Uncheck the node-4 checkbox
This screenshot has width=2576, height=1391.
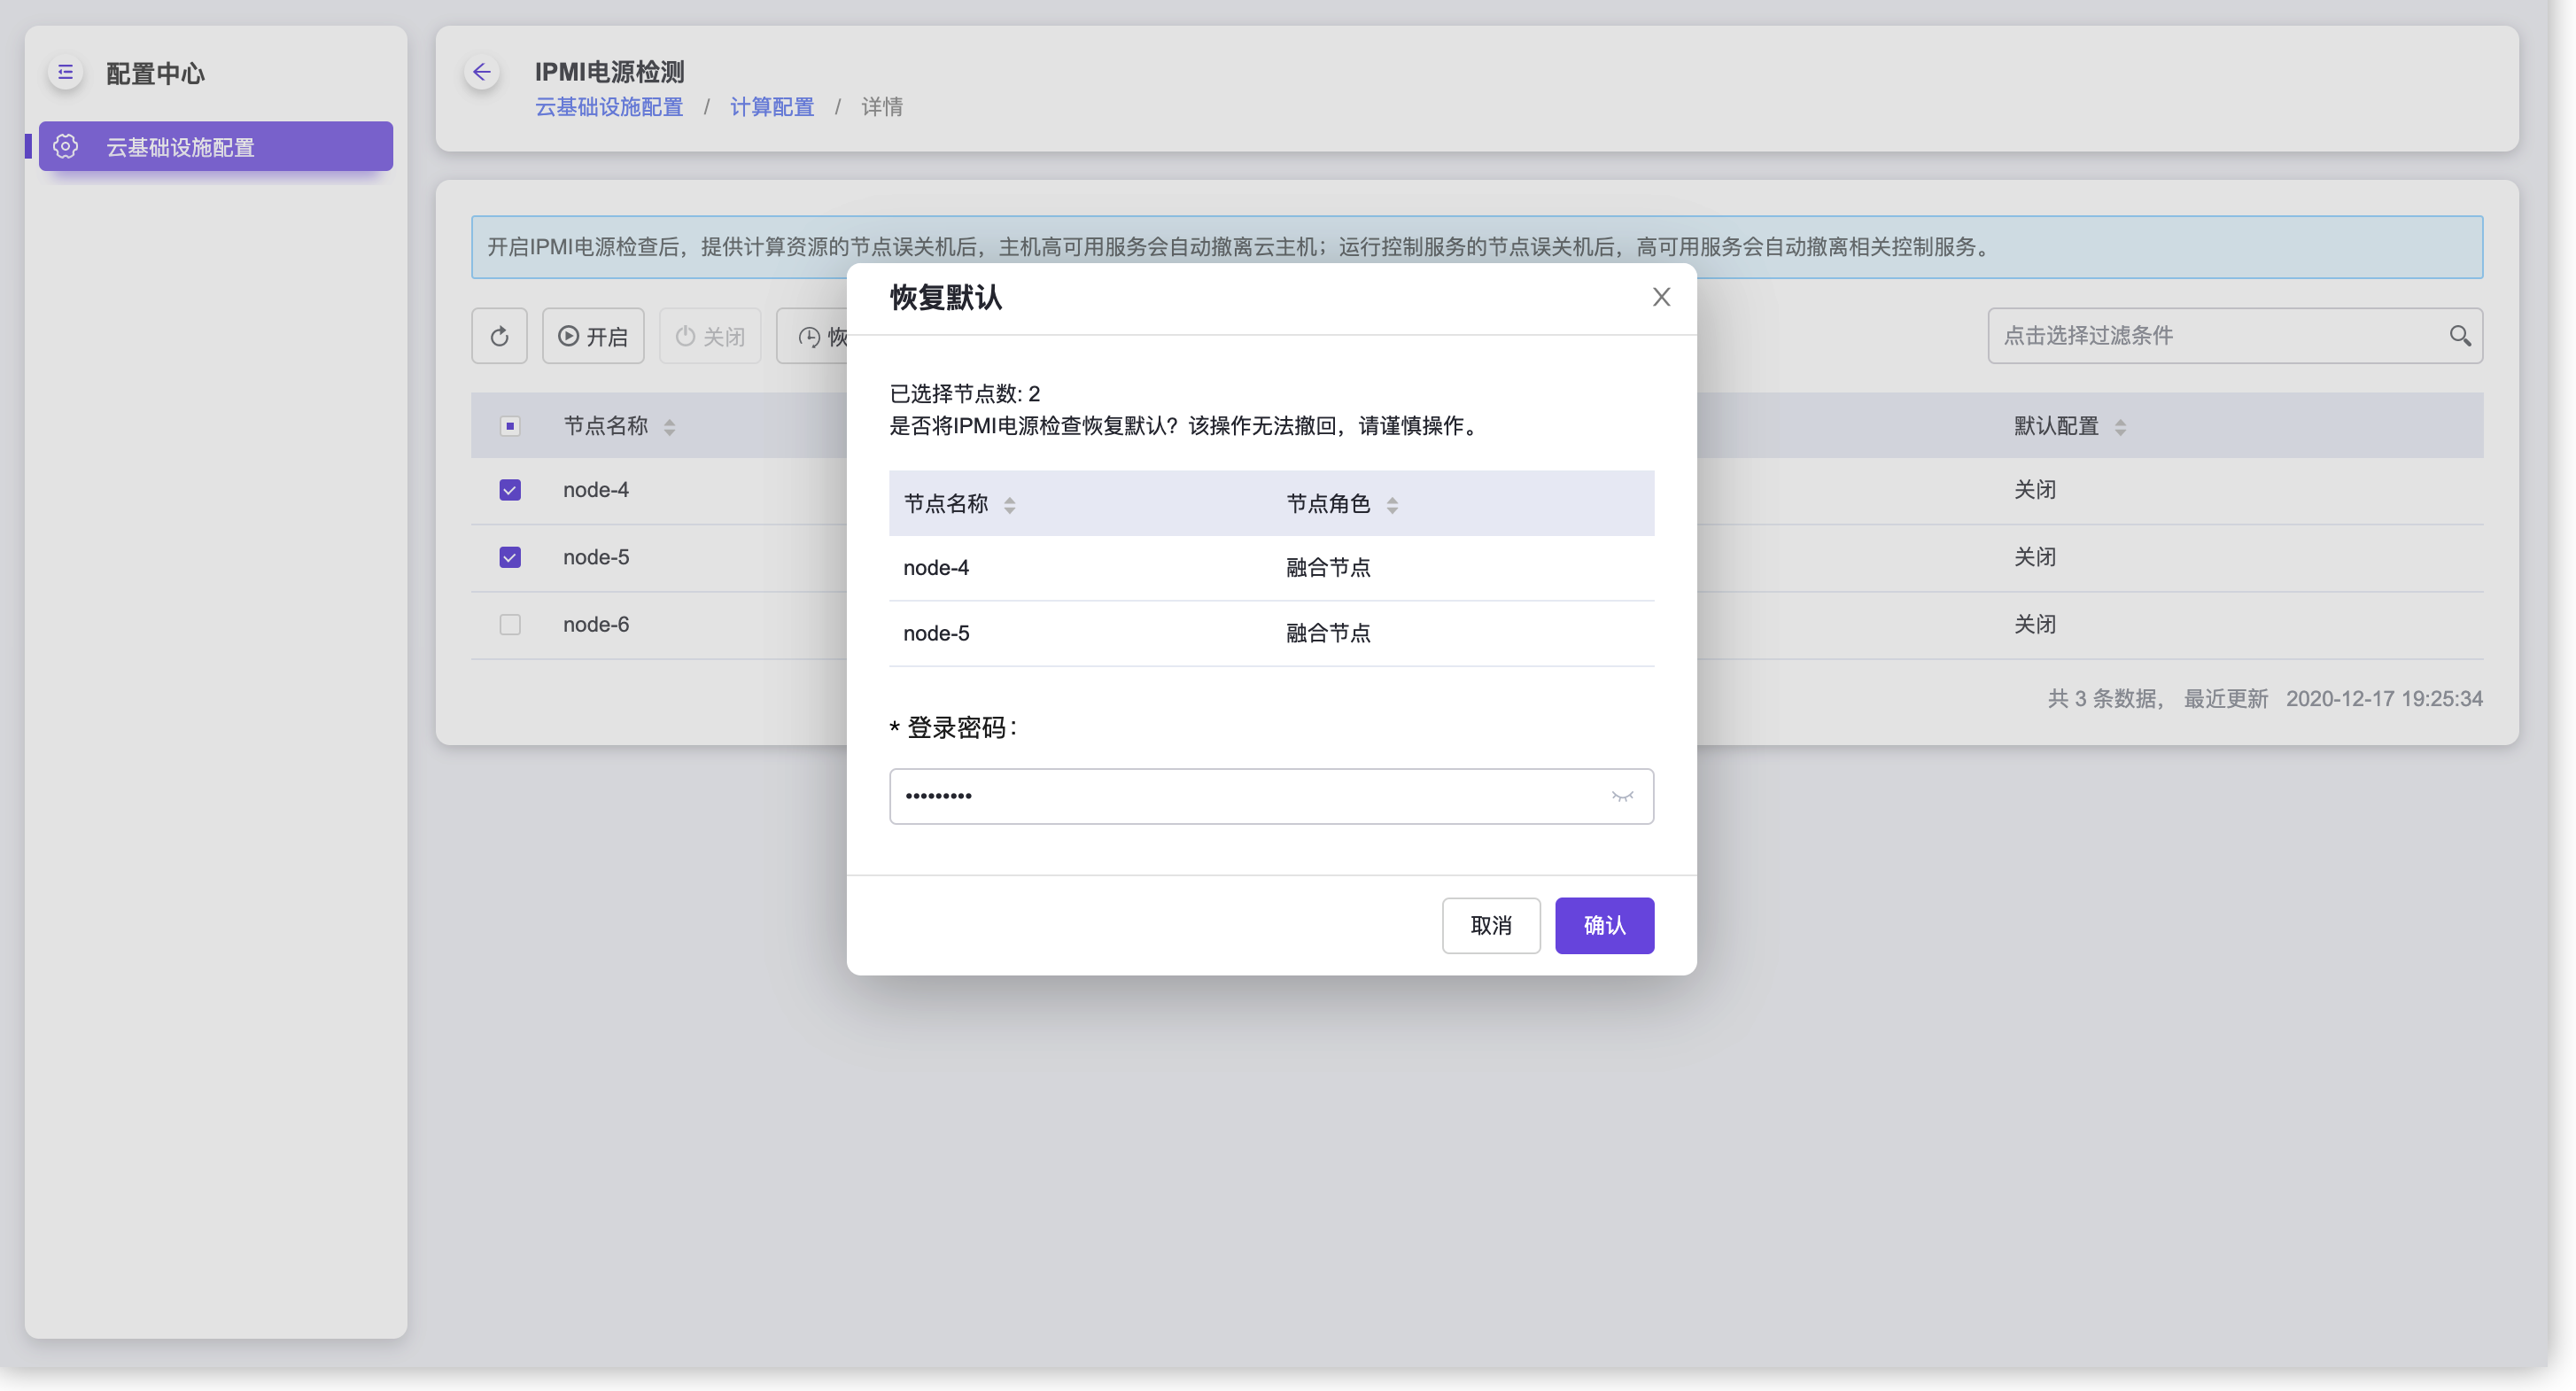pos(510,490)
